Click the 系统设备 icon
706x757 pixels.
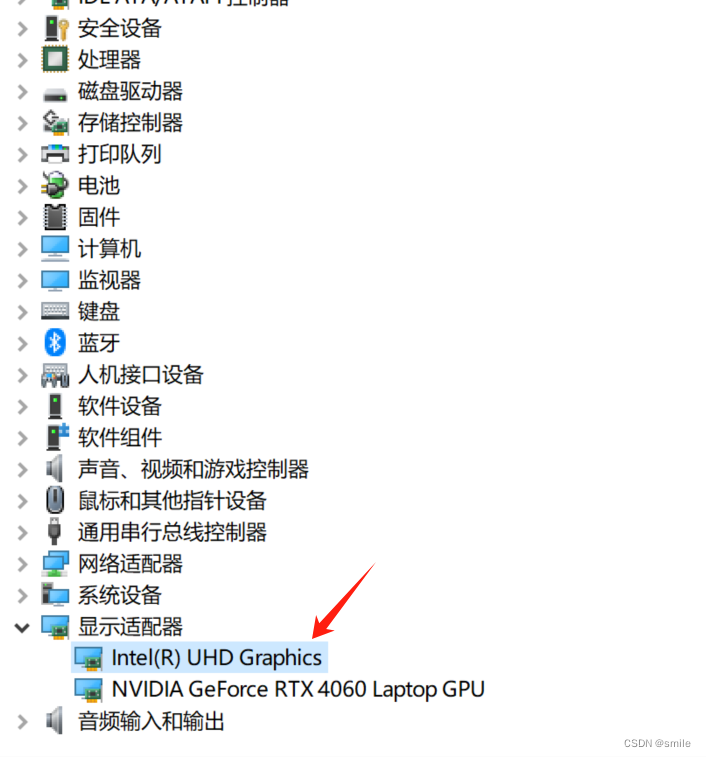coord(55,595)
